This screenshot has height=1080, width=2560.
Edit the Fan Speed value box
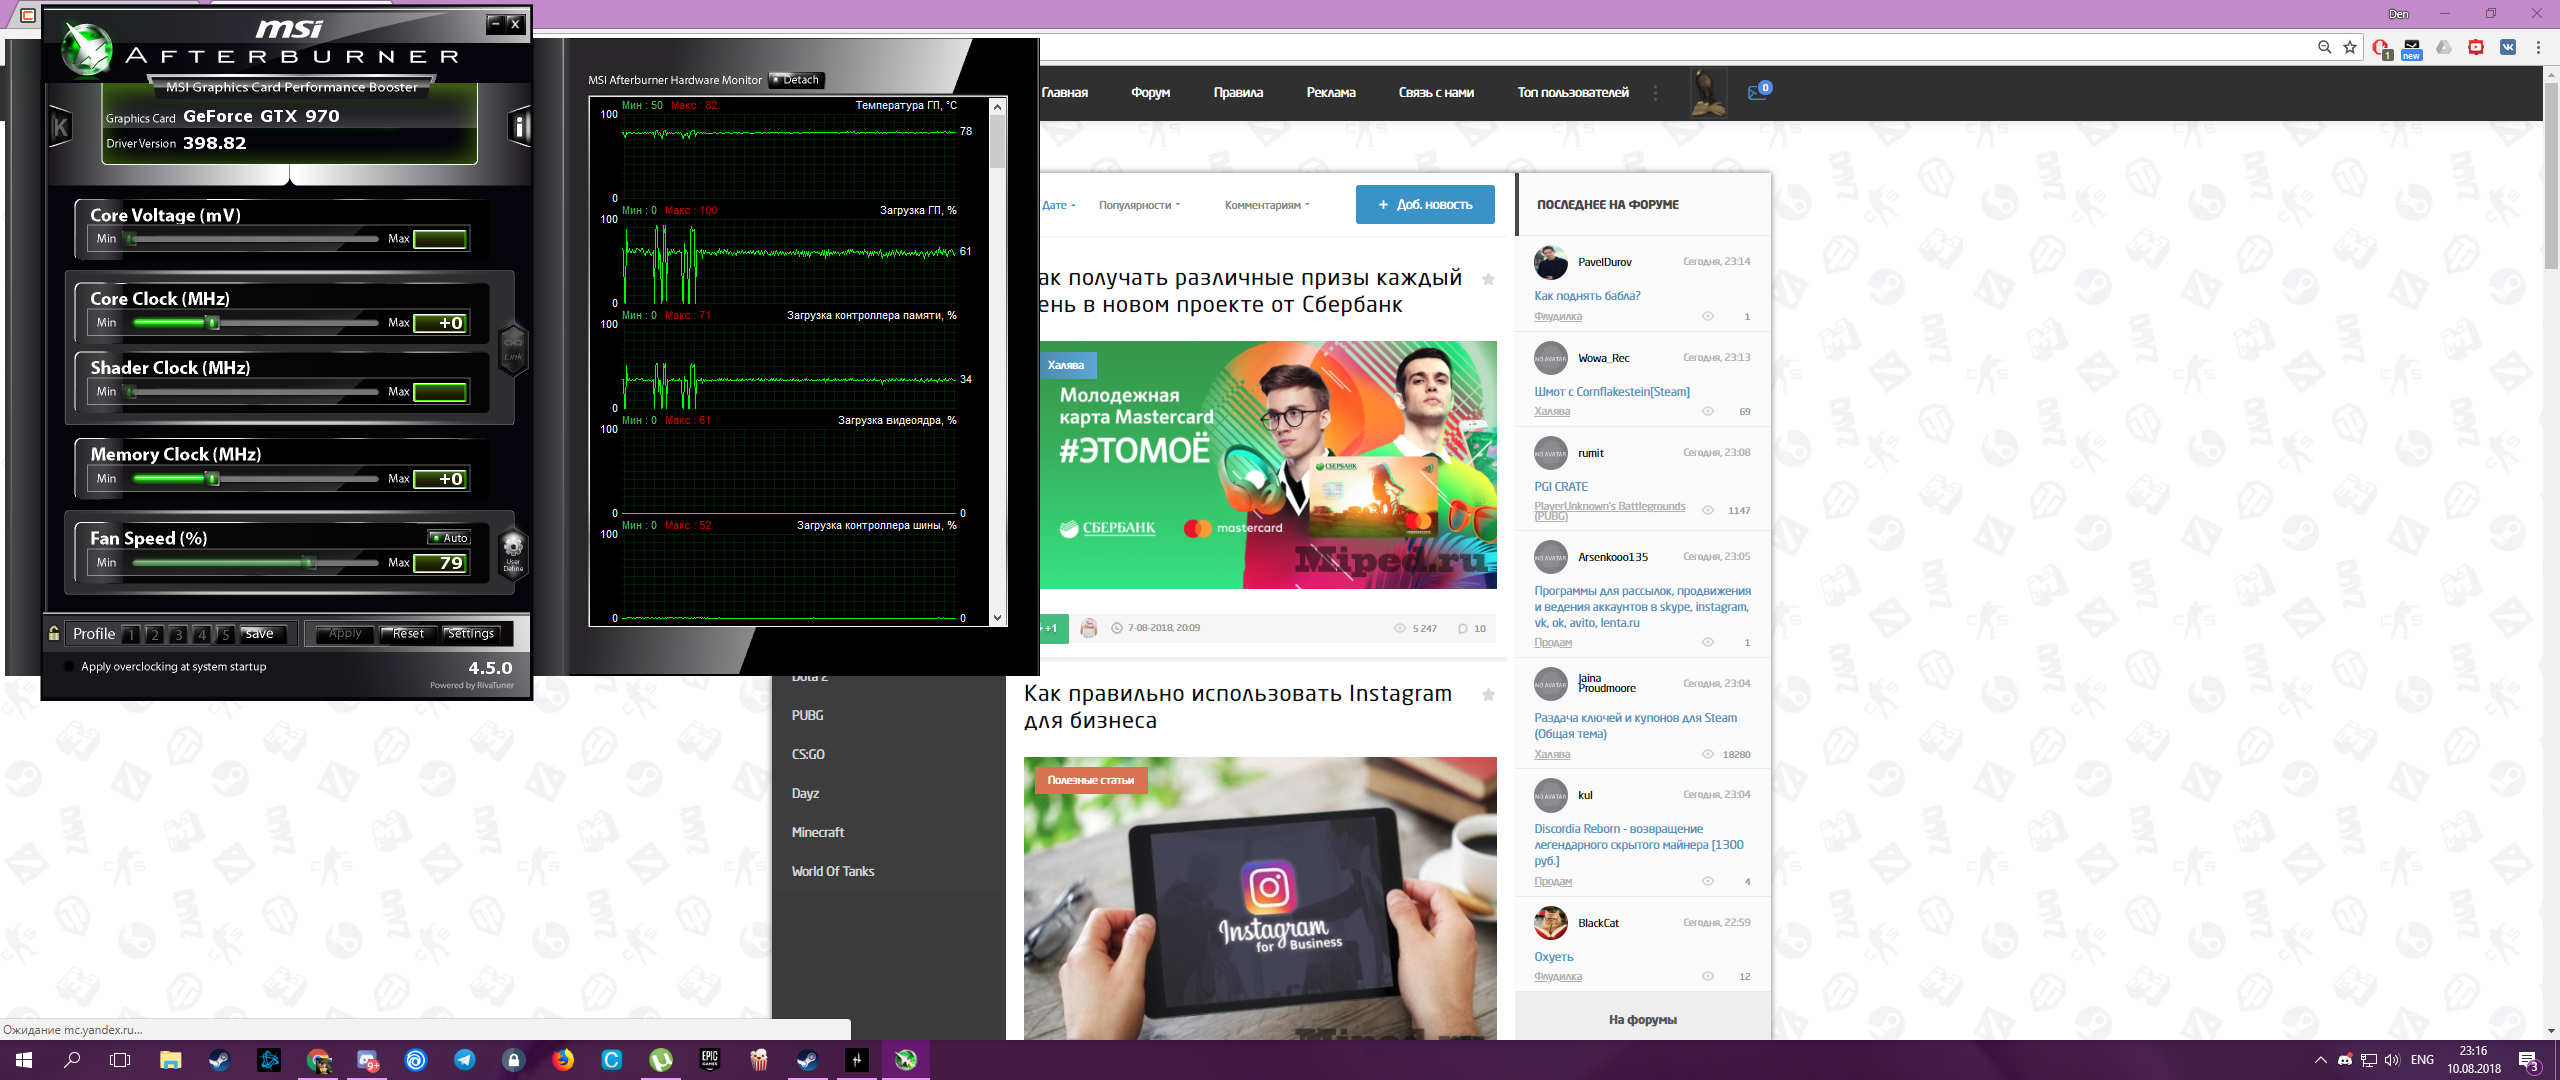(x=440, y=563)
